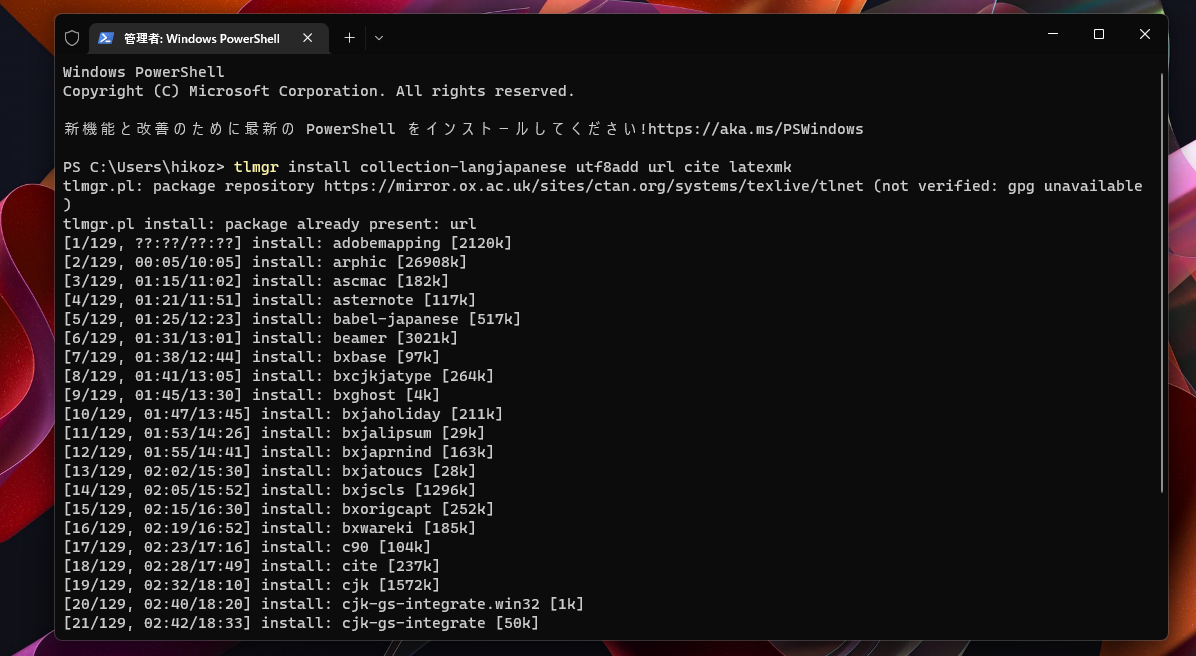Open a new tab with plus button
Viewport: 1196px width, 656px height.
point(349,38)
